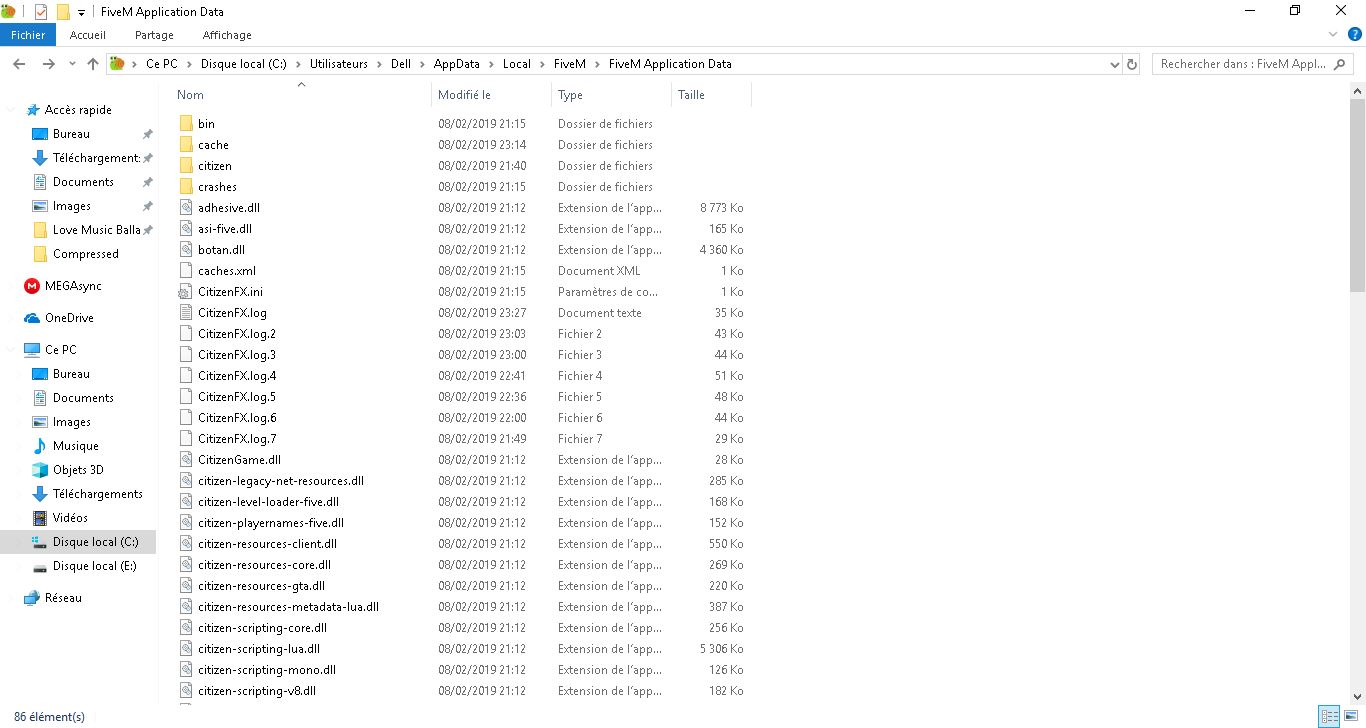
Task: Click the breadcrumb chevron right after Ce PC
Action: [189, 64]
